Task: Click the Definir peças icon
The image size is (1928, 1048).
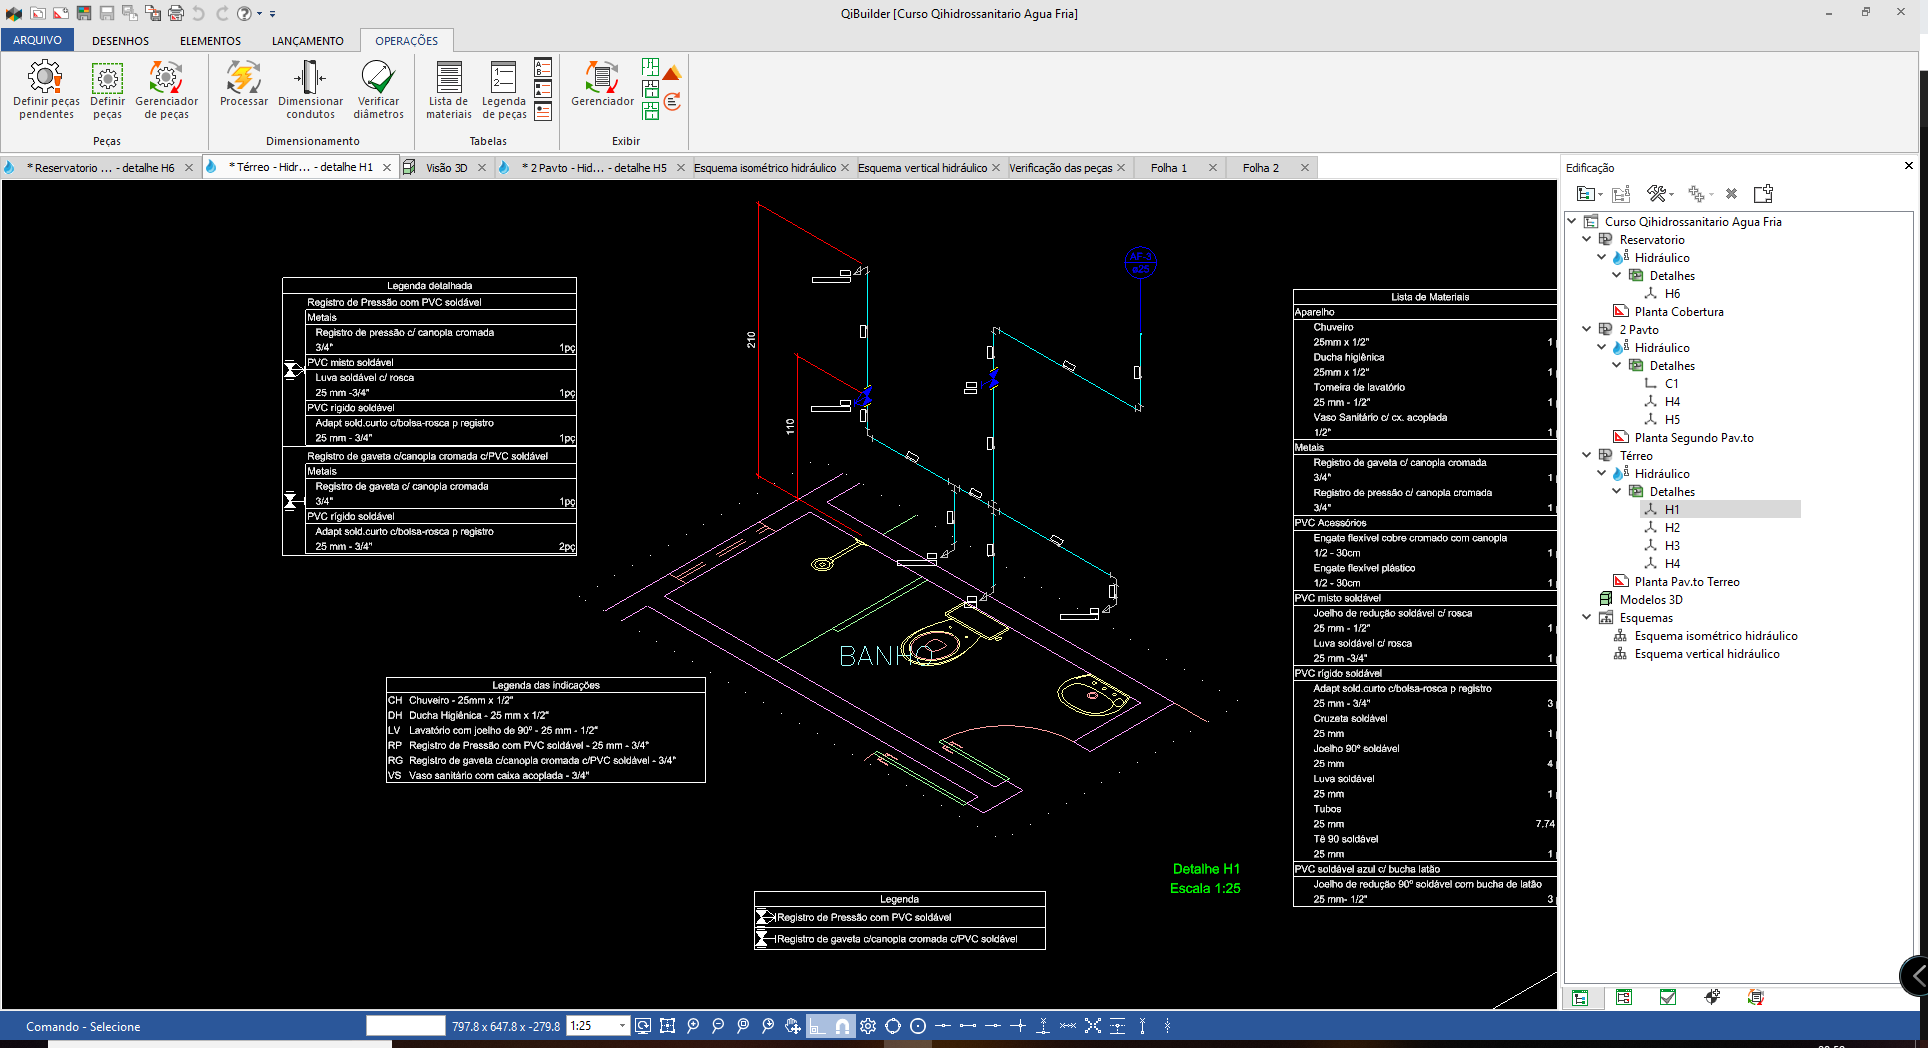Action: click(107, 90)
